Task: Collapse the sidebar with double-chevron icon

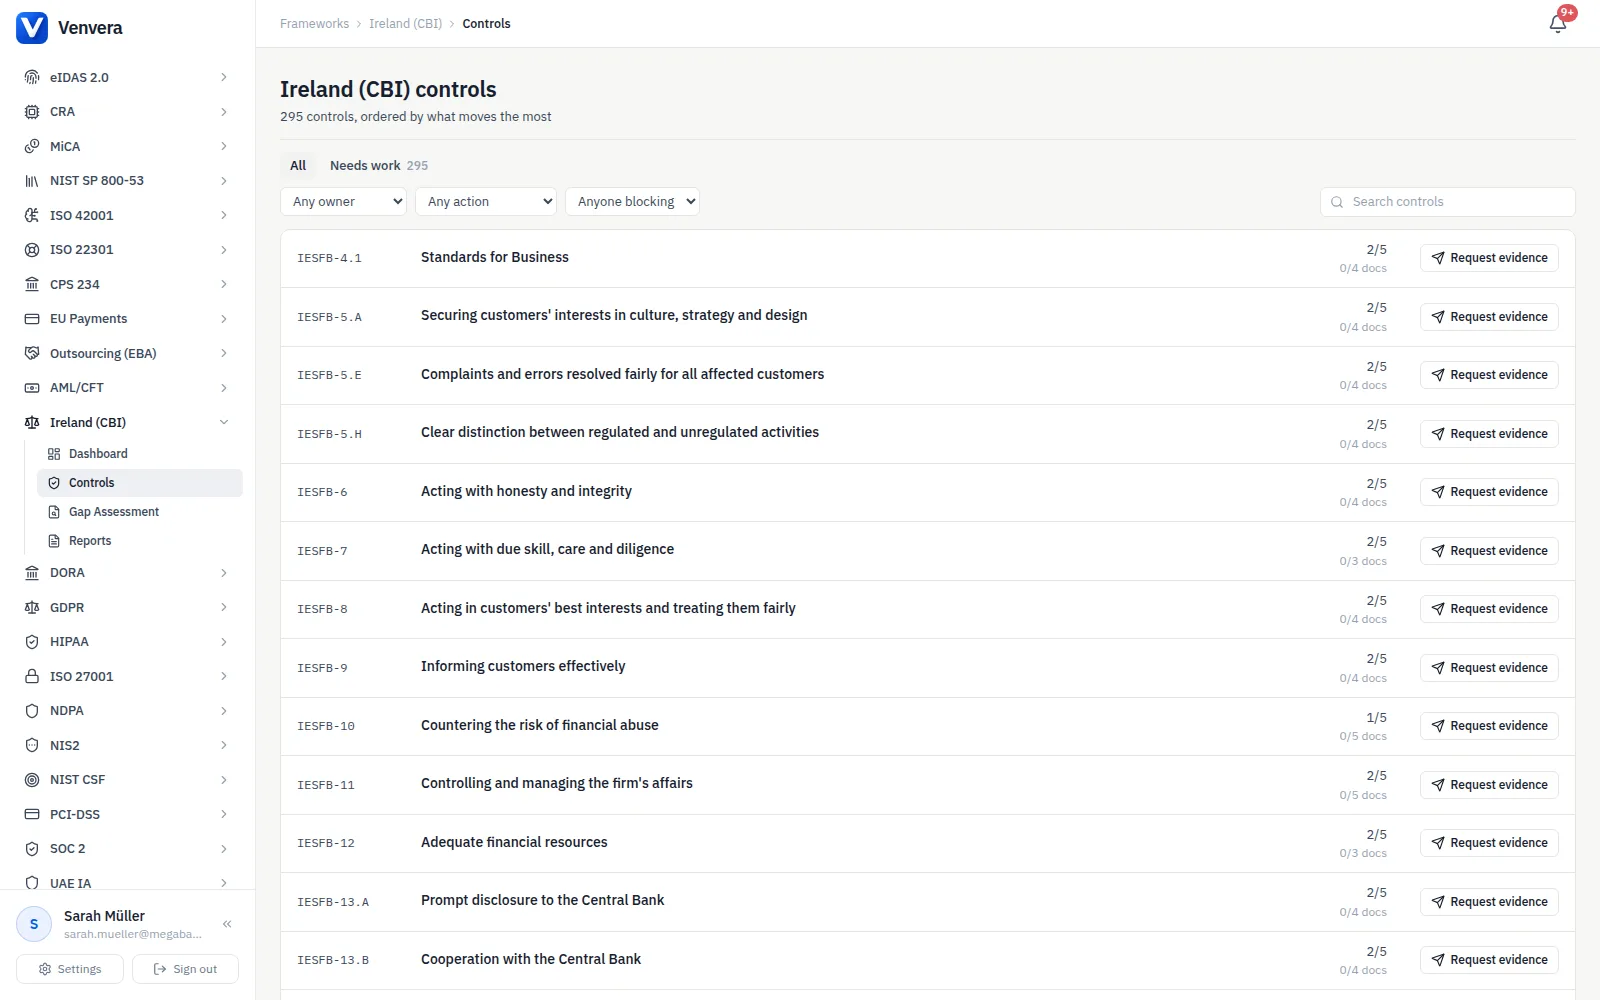Action: pyautogui.click(x=227, y=924)
